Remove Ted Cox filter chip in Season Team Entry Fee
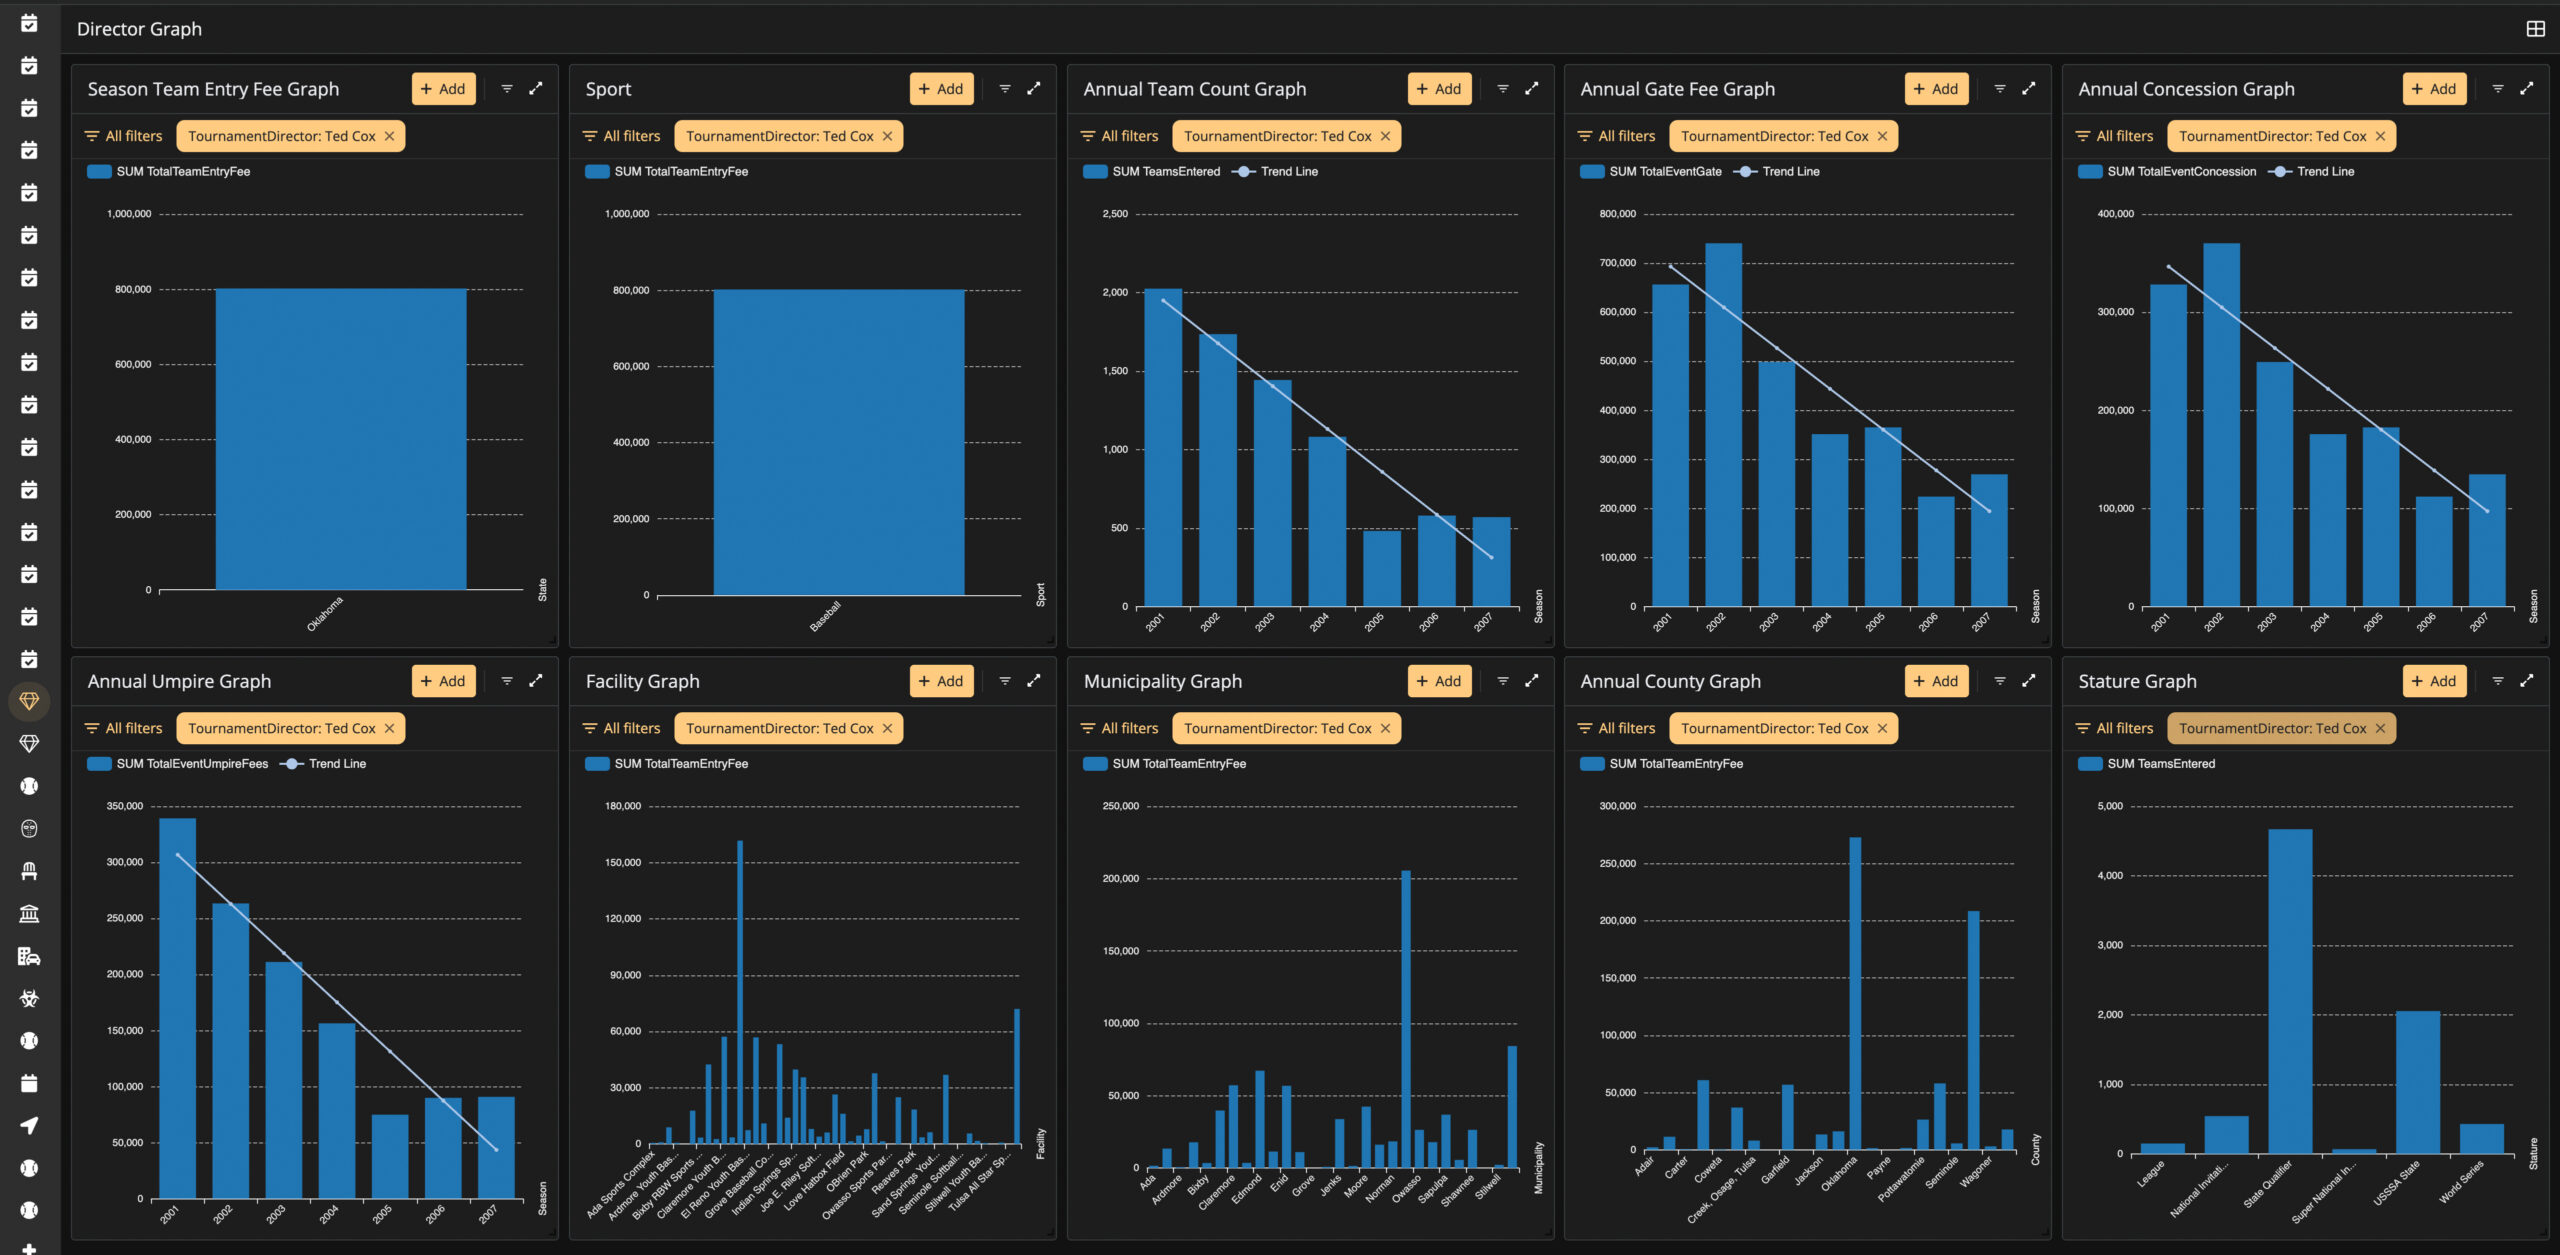This screenshot has width=2560, height=1255. [390, 136]
